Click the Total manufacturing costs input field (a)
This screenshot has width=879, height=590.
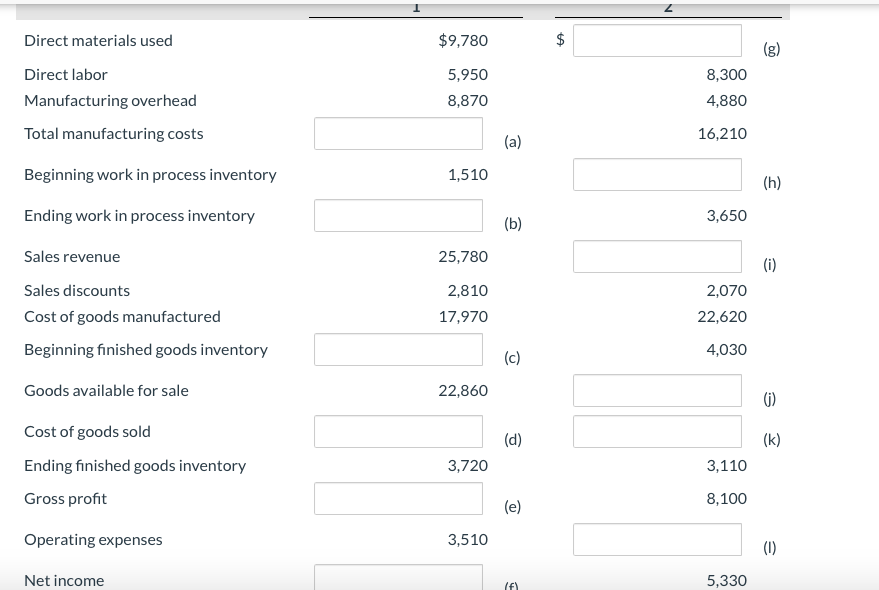[x=398, y=133]
